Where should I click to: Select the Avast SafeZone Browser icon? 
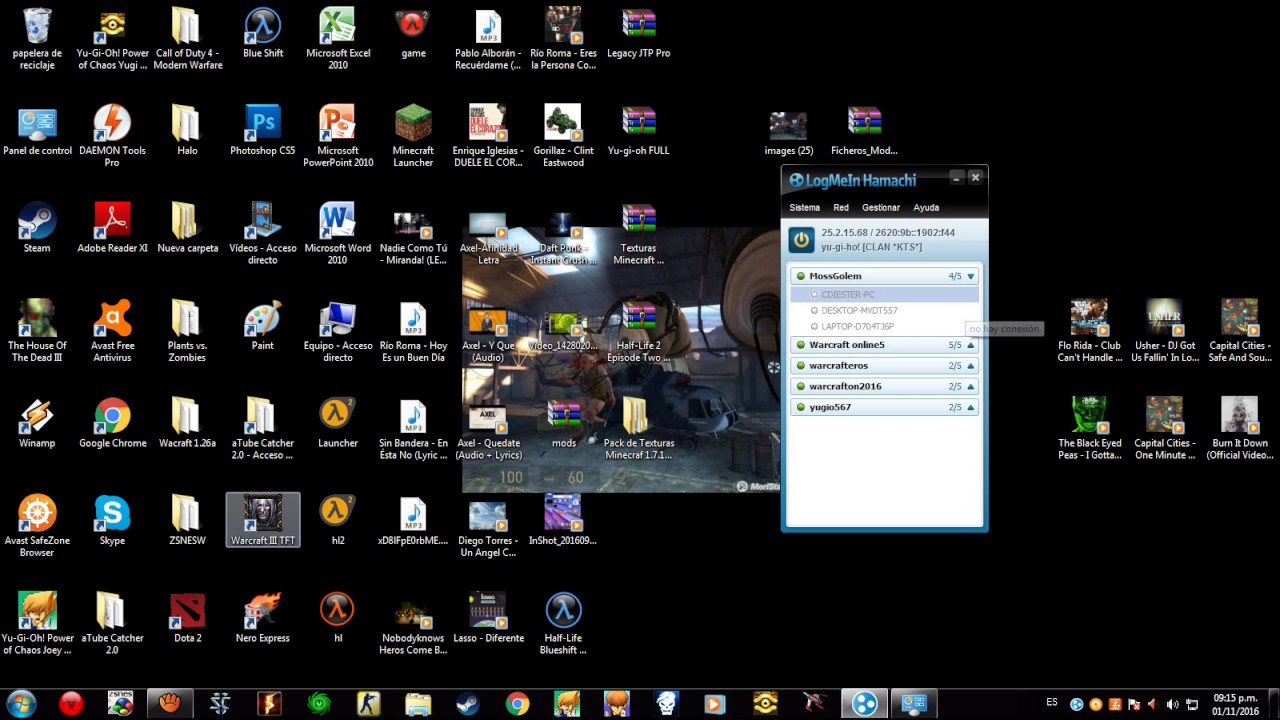[37, 526]
